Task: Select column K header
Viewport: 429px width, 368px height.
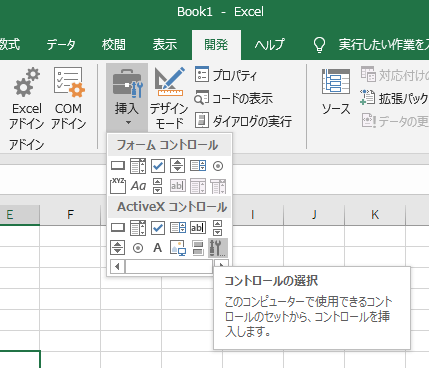Action: pyautogui.click(x=375, y=215)
